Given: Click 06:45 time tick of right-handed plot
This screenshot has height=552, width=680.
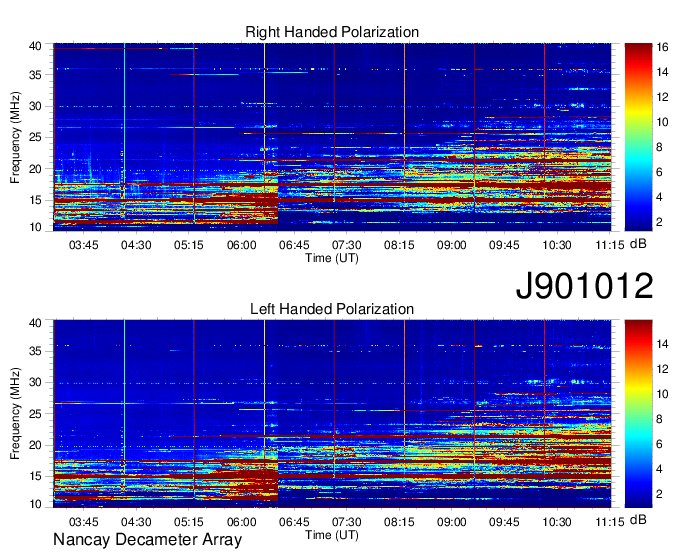Looking at the screenshot, I should click(294, 245).
